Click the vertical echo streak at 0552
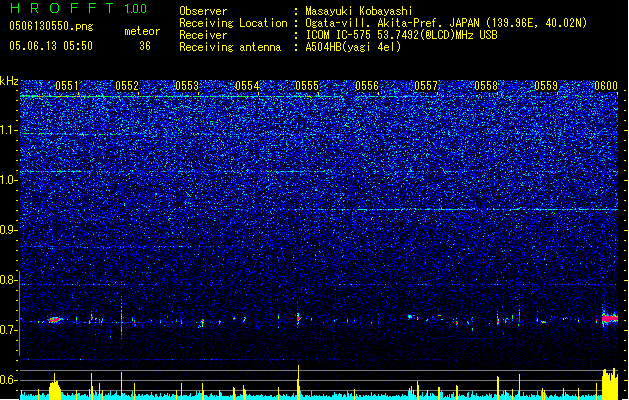The height and width of the screenshot is (400, 629). click(x=121, y=322)
